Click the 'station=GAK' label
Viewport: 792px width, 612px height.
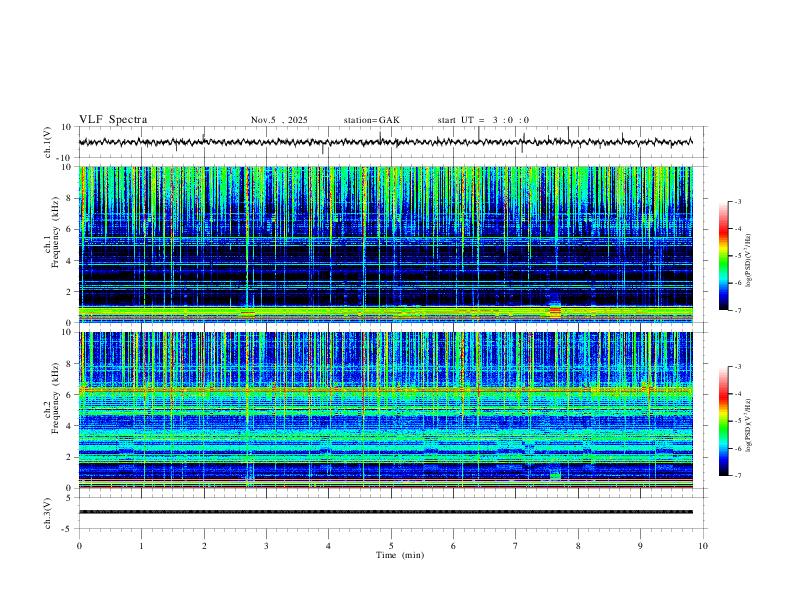tap(372, 120)
